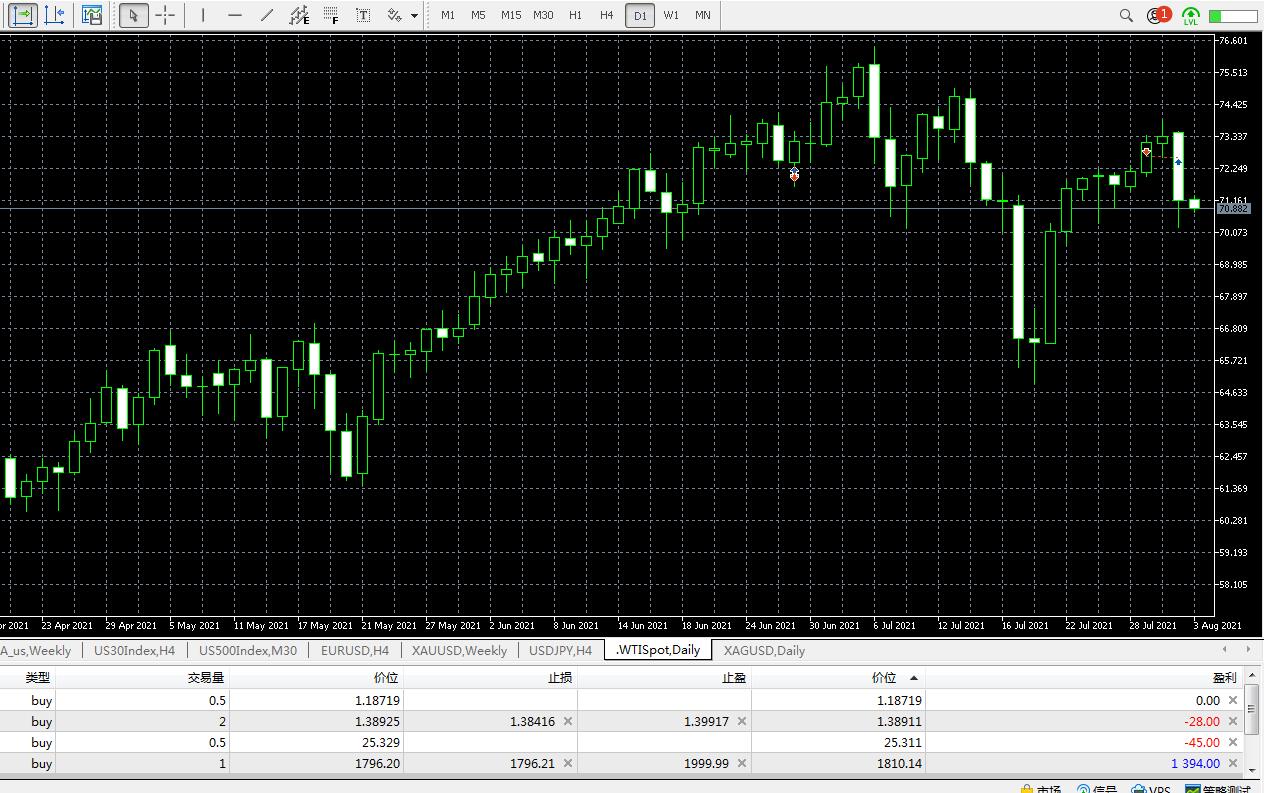
Task: Open account notifications icon with red badge
Action: pos(1159,15)
